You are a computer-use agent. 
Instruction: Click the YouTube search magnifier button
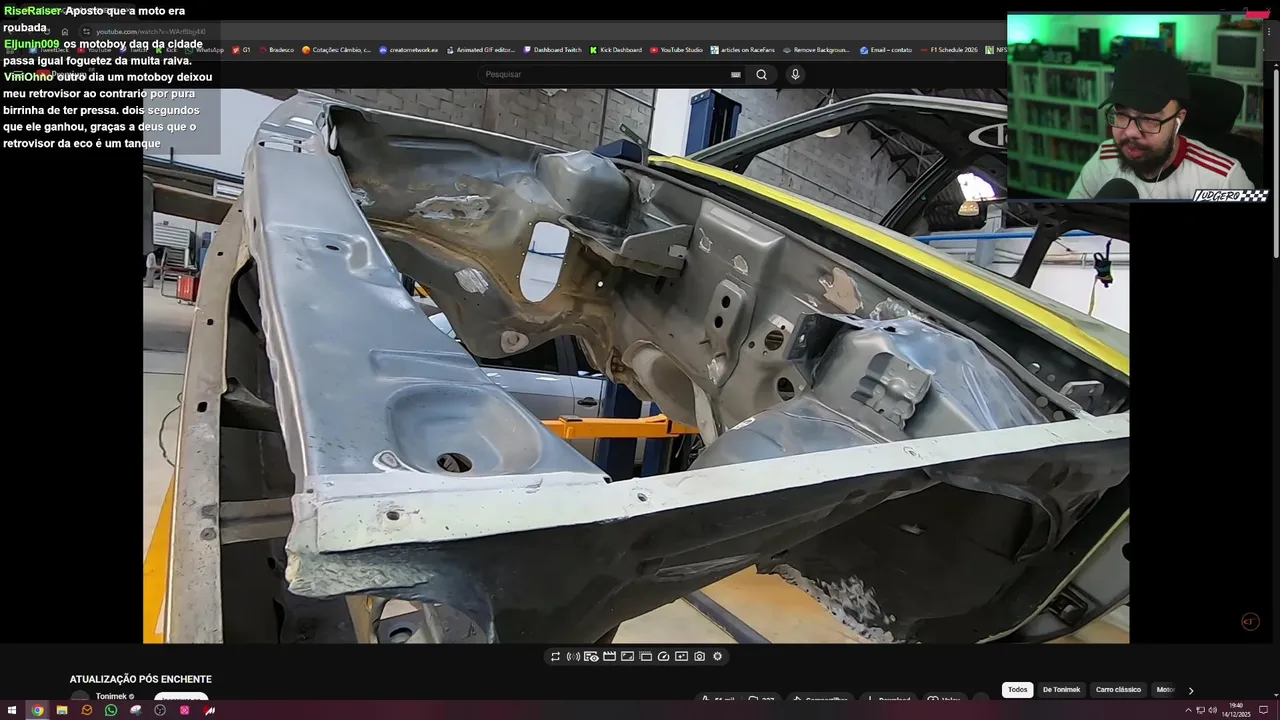[761, 74]
